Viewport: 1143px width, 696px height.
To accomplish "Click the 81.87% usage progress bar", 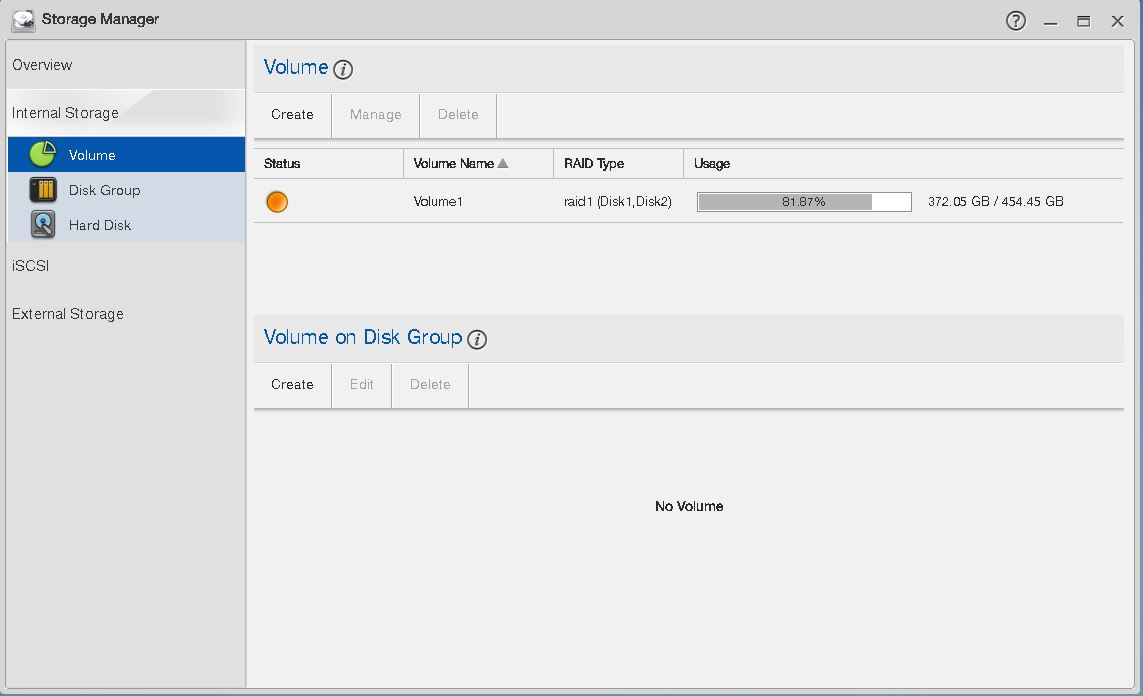I will coord(804,202).
